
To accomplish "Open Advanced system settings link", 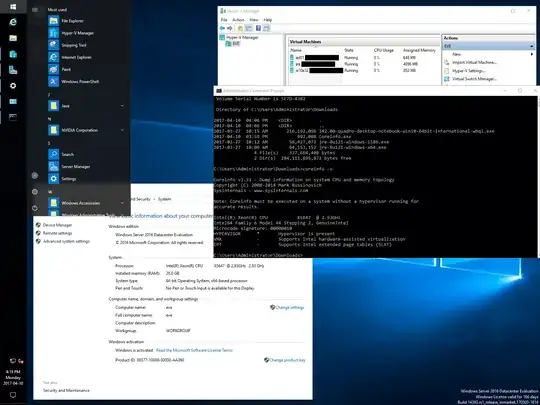I will [x=66, y=241].
